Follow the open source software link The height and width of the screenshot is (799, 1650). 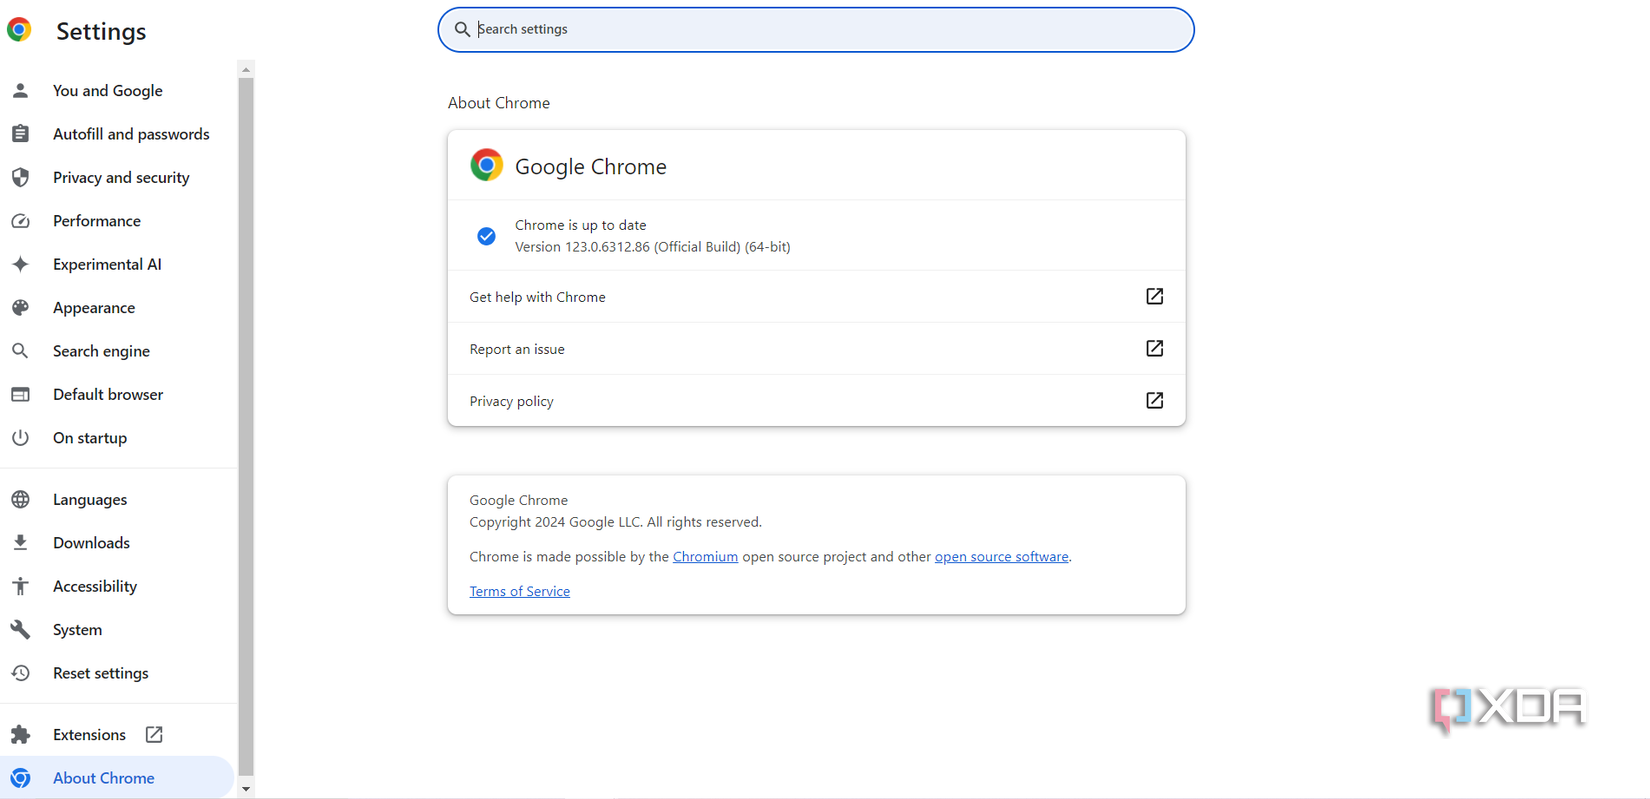coord(1001,557)
